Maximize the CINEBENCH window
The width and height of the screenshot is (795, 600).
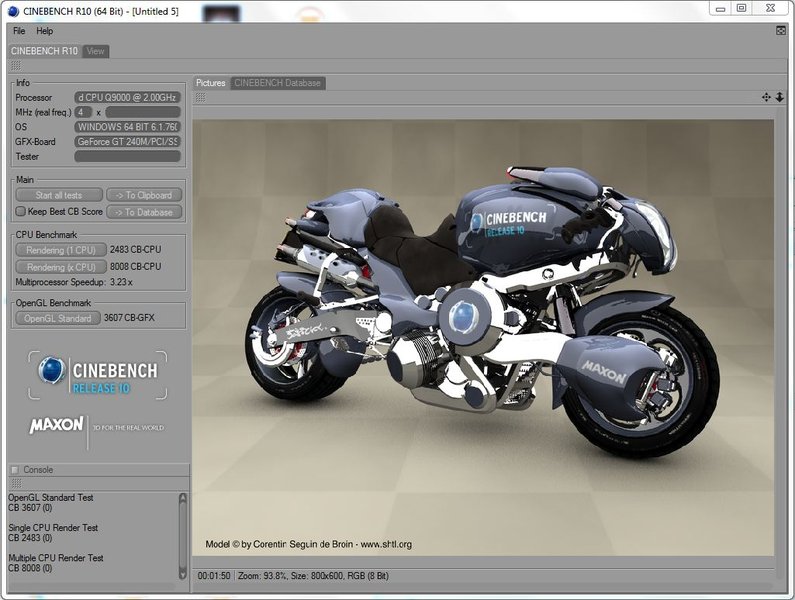click(741, 8)
